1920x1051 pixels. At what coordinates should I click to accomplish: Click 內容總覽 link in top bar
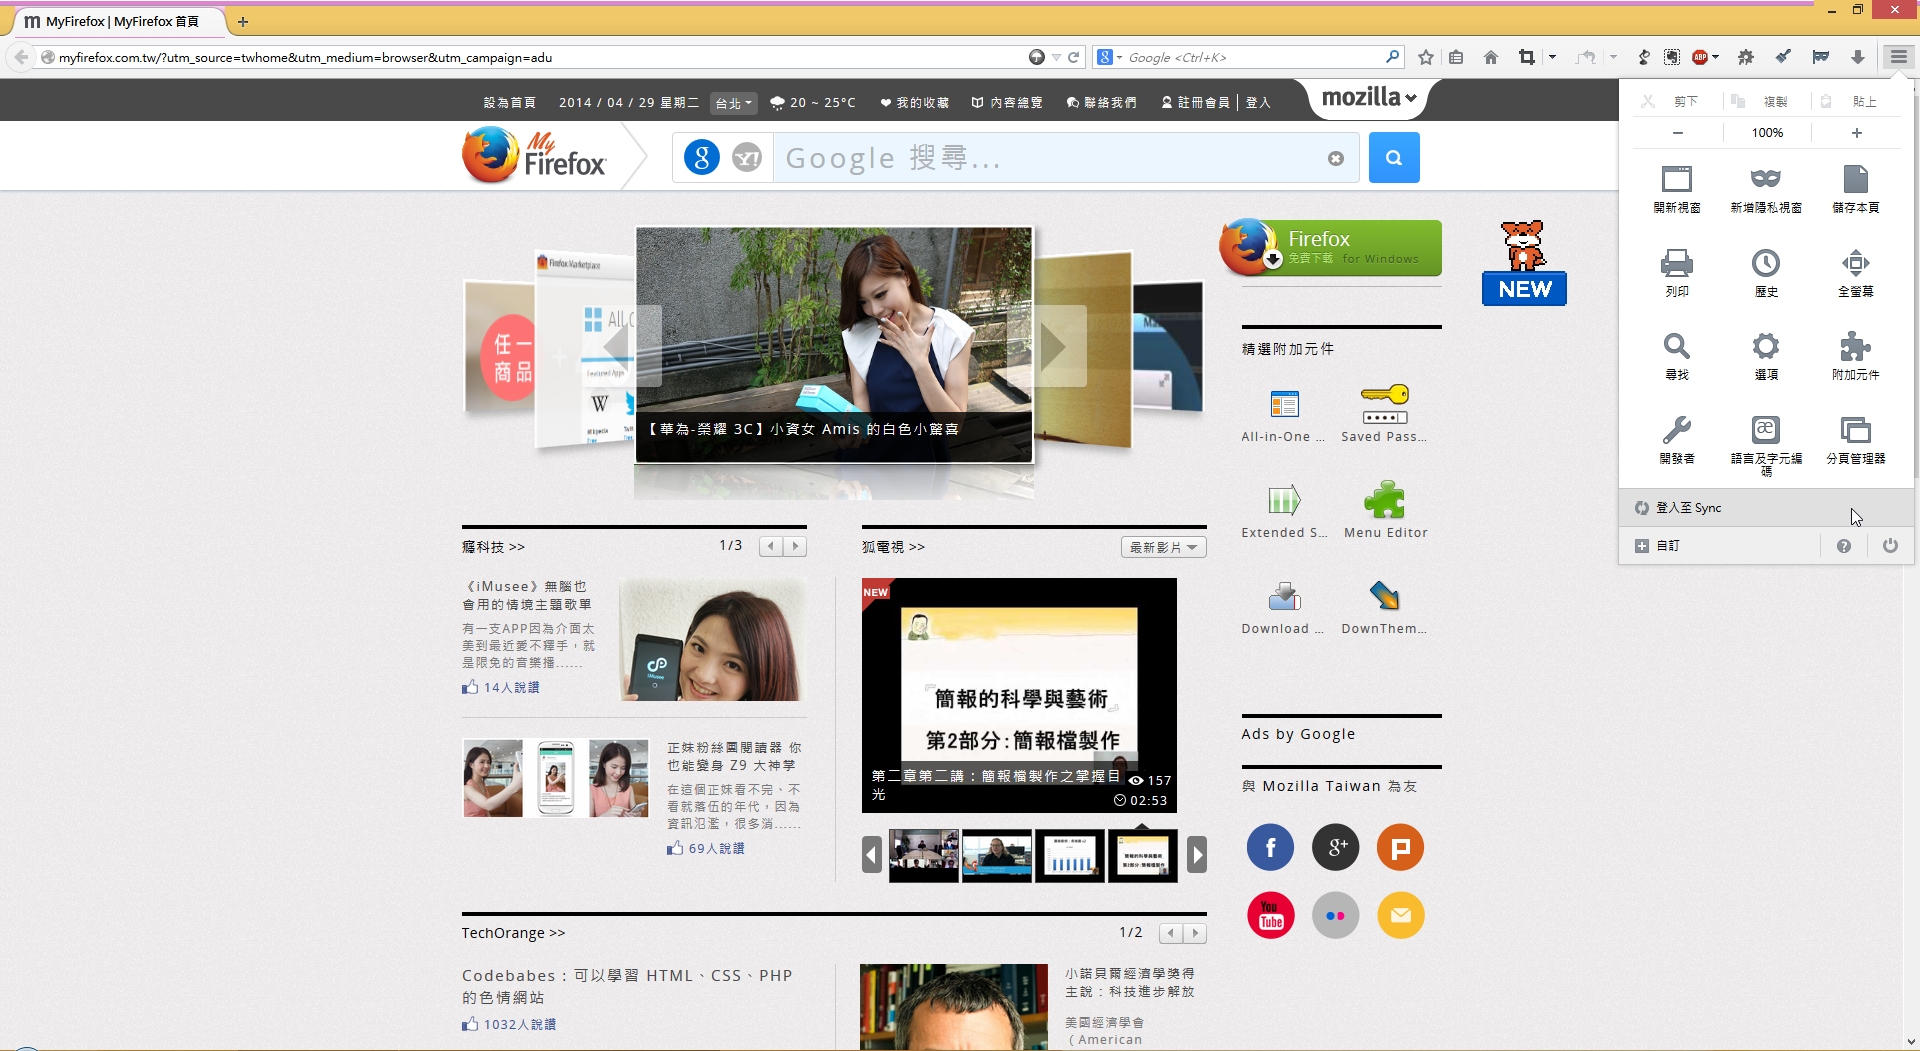tap(1007, 103)
